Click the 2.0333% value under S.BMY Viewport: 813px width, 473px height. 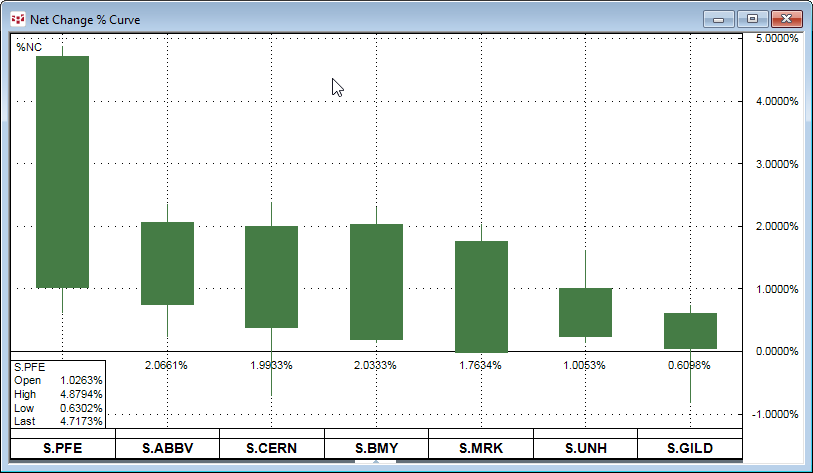tap(376, 365)
